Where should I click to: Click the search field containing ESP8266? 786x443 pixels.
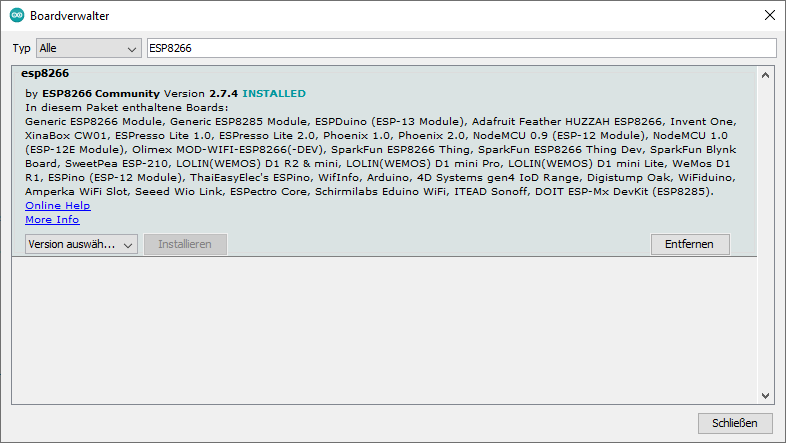[460, 48]
